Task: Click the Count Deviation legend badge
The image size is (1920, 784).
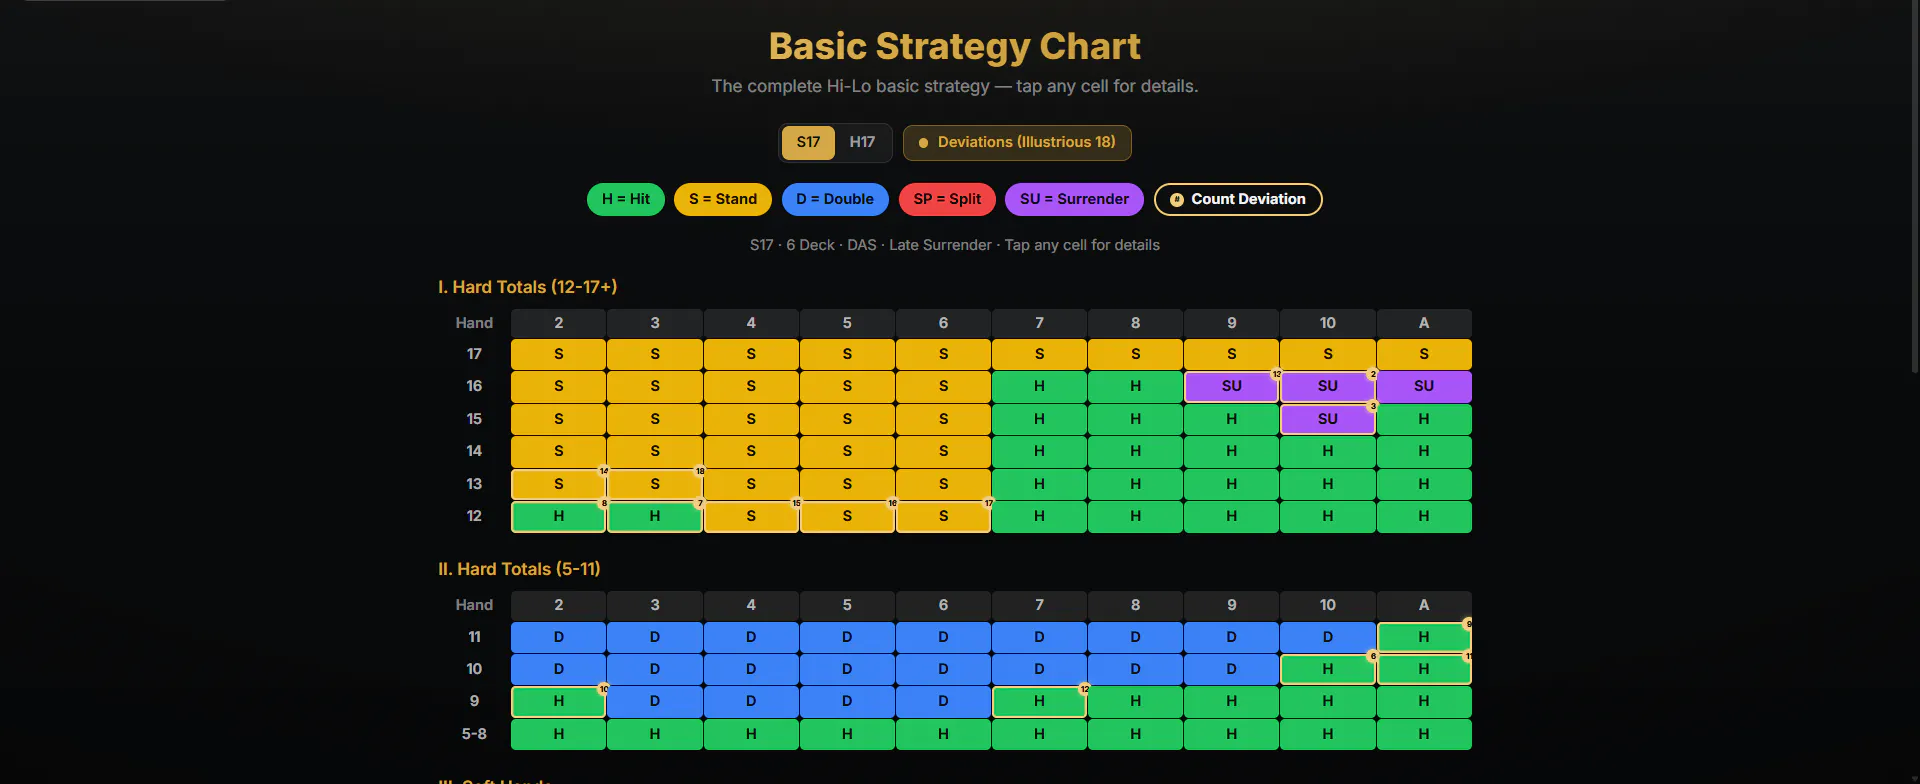Action: [x=1238, y=199]
